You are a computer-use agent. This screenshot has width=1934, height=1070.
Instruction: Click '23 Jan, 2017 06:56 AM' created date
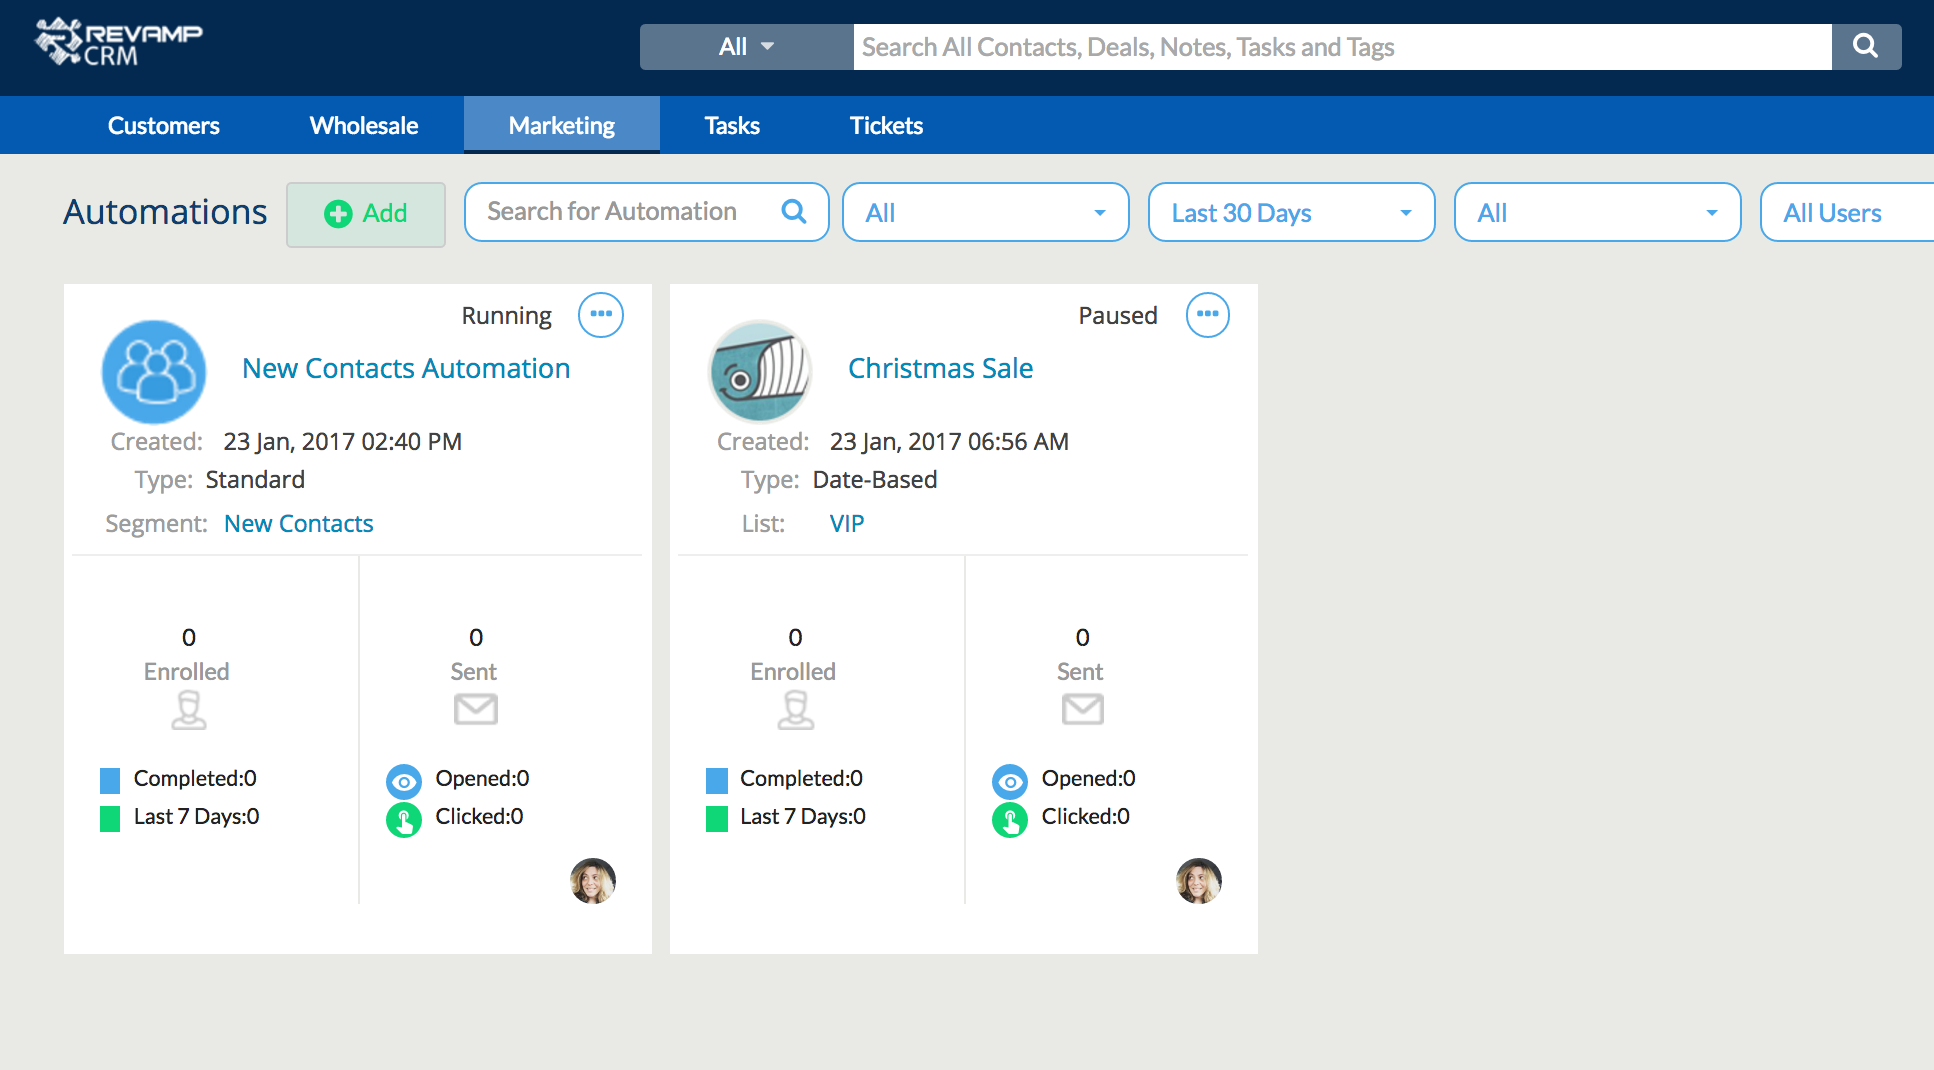(x=950, y=441)
